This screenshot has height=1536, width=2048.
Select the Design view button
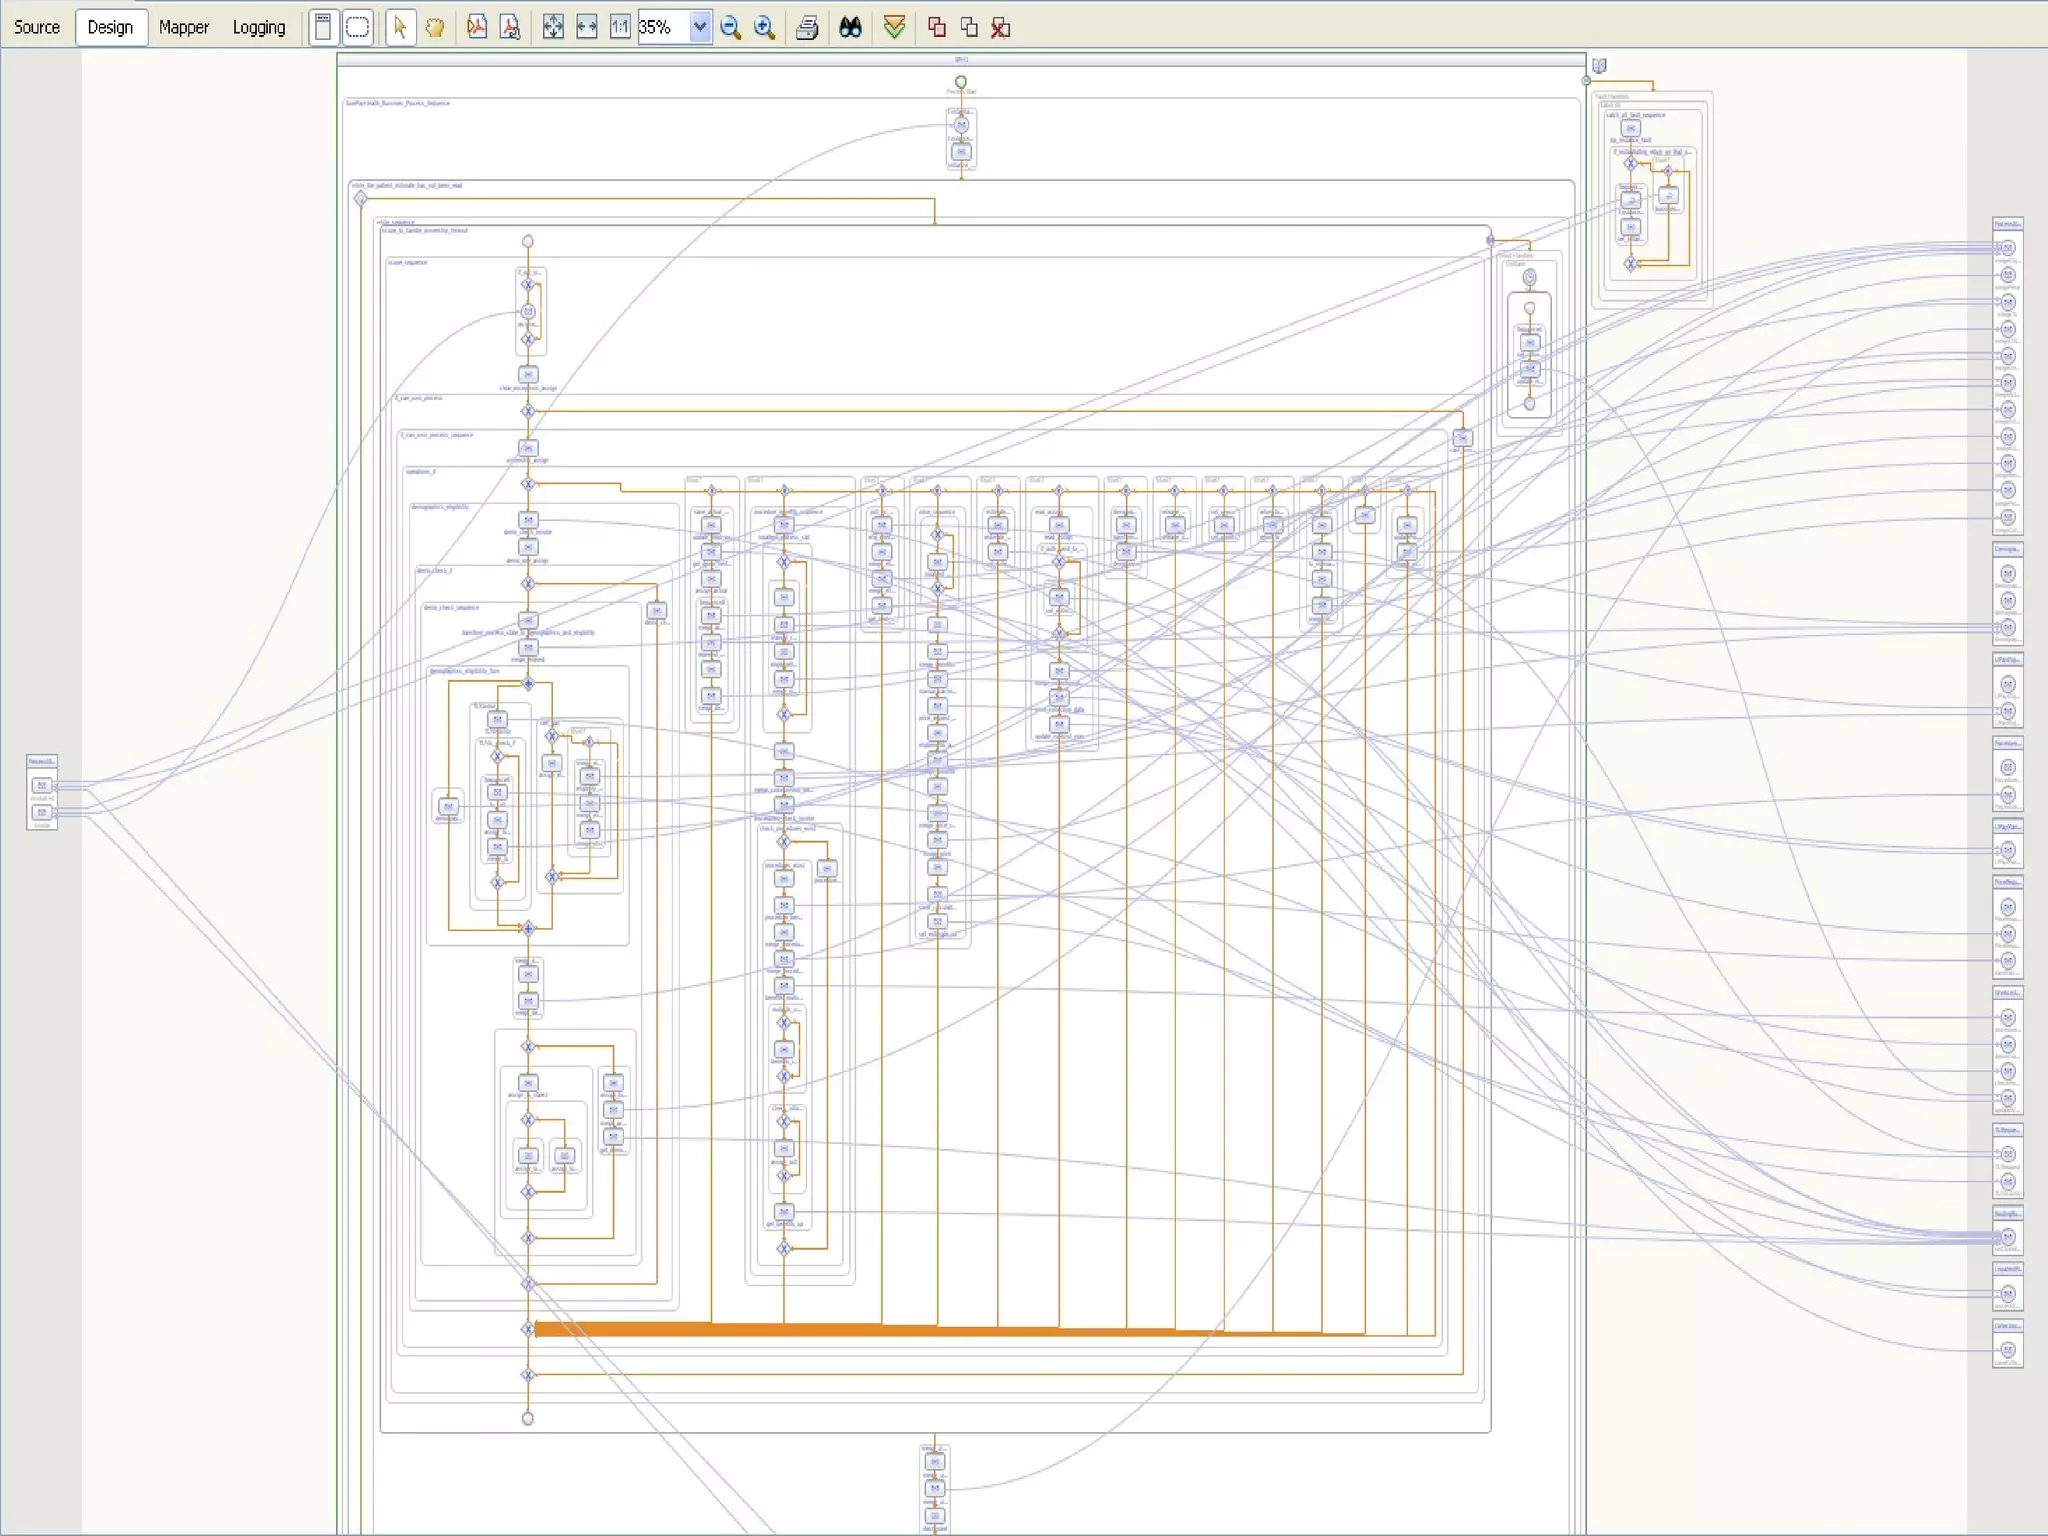point(110,27)
